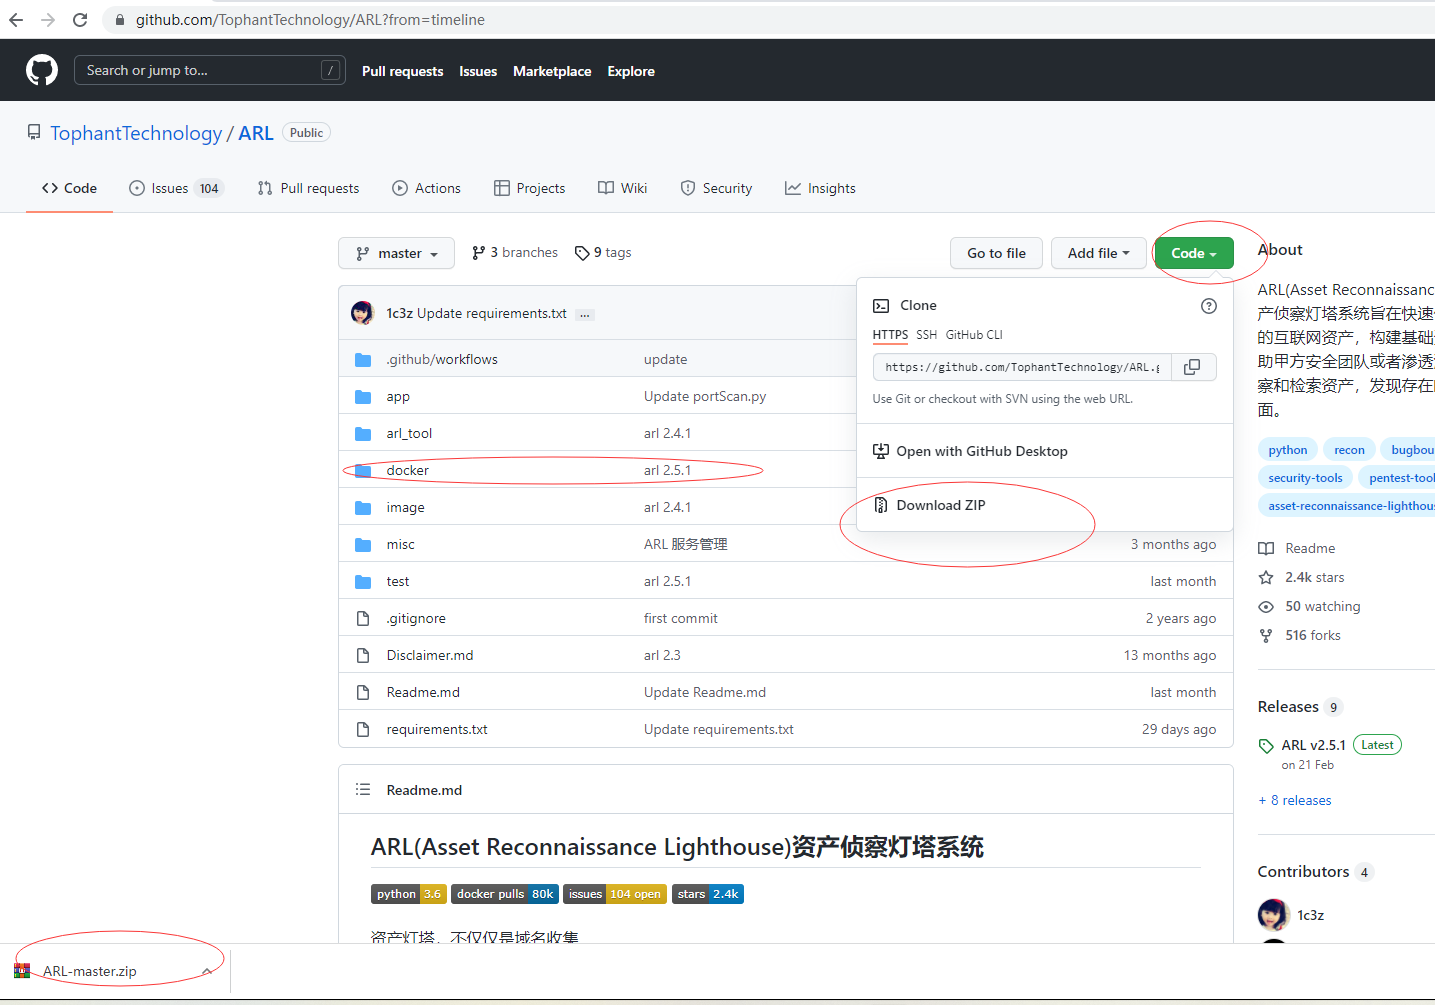Click the 1c3z commit author avatar
This screenshot has height=1005, width=1435.
click(x=362, y=313)
